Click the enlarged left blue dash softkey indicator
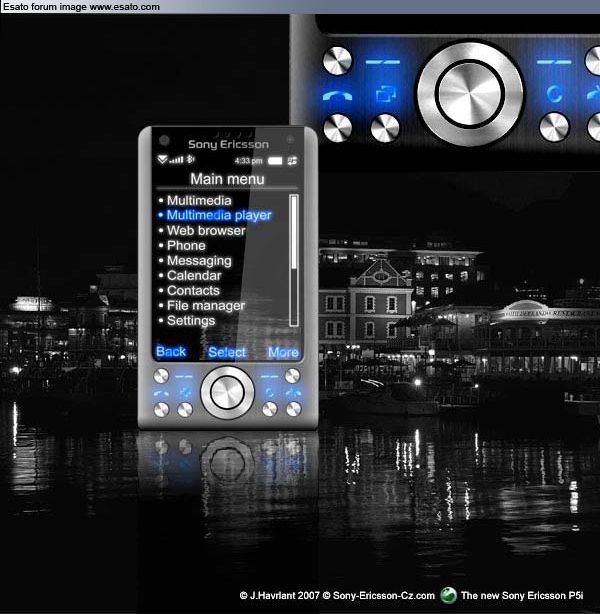Screen dimensions: 600x614 pyautogui.click(x=383, y=62)
